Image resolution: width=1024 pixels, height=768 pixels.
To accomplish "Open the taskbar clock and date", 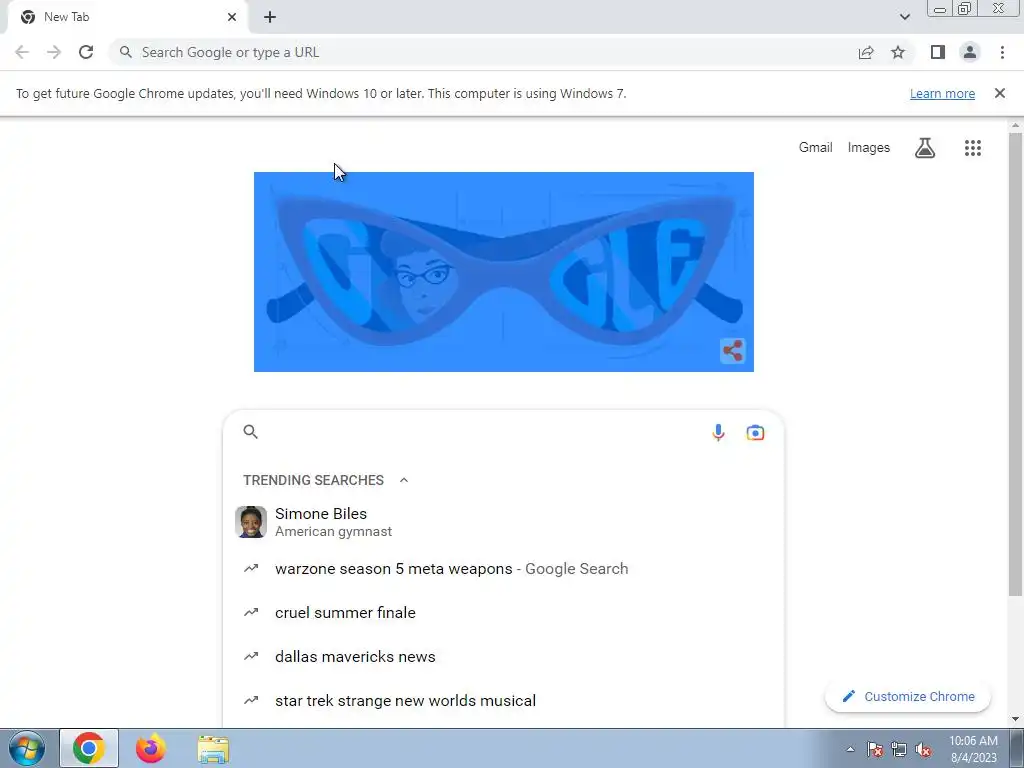I will click(973, 749).
